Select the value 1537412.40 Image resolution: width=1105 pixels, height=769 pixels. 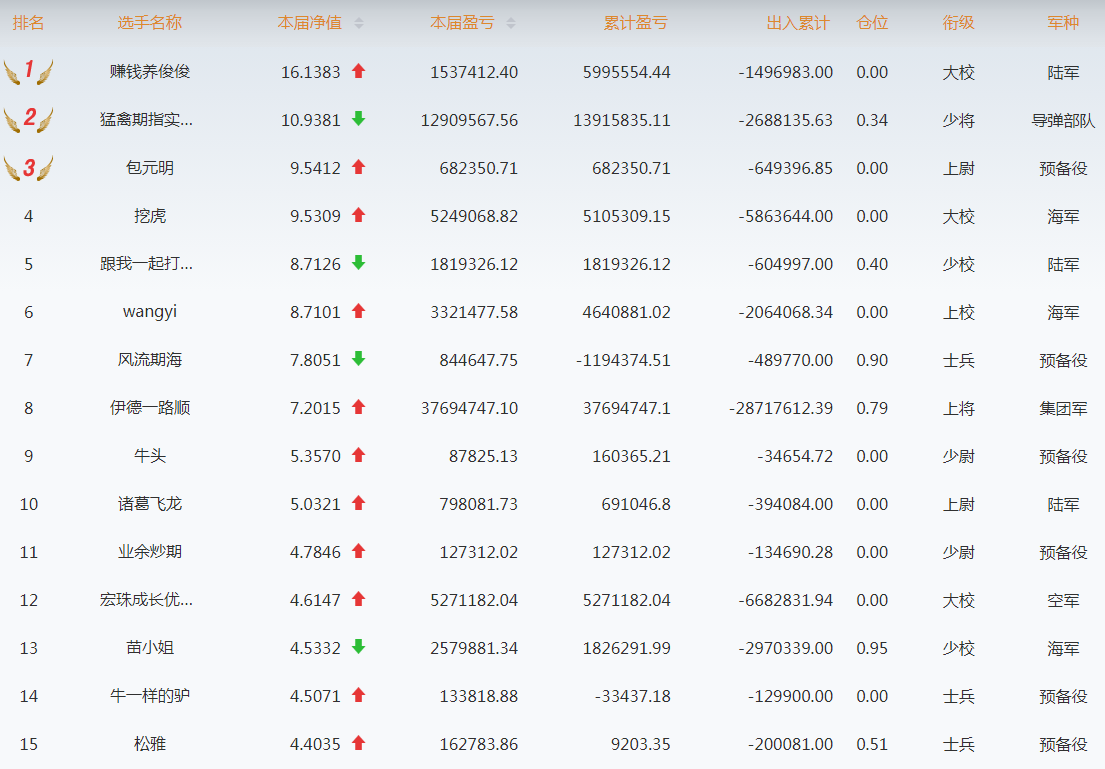[474, 72]
